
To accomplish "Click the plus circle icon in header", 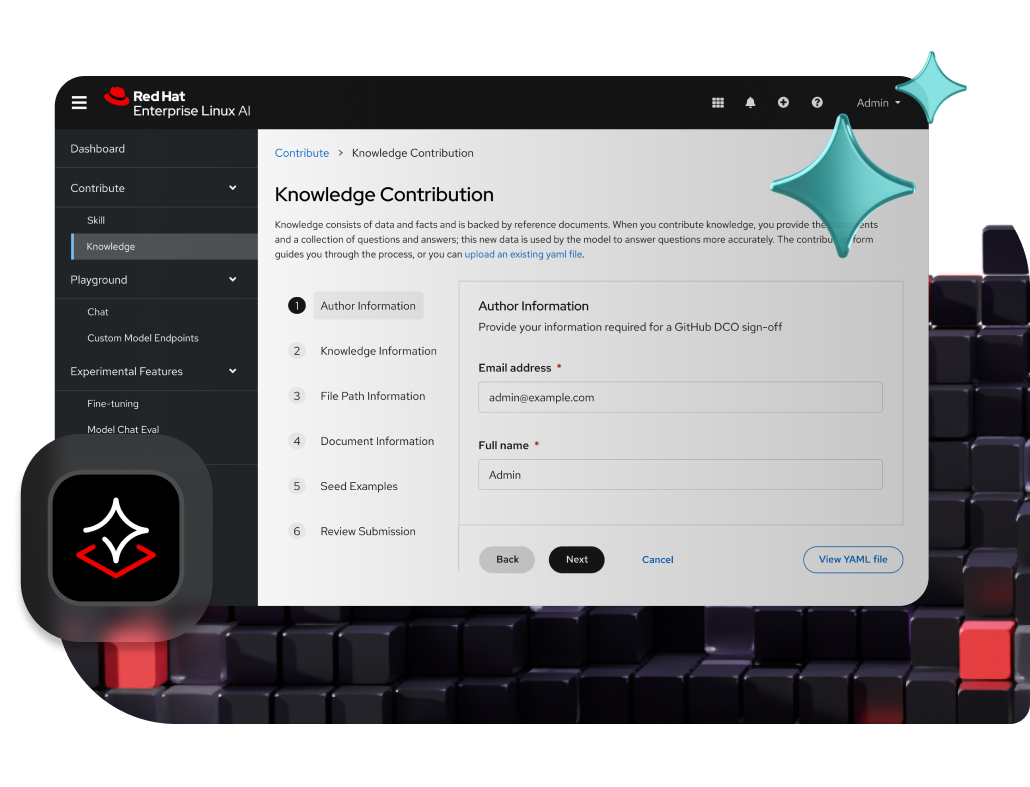I will pyautogui.click(x=783, y=103).
